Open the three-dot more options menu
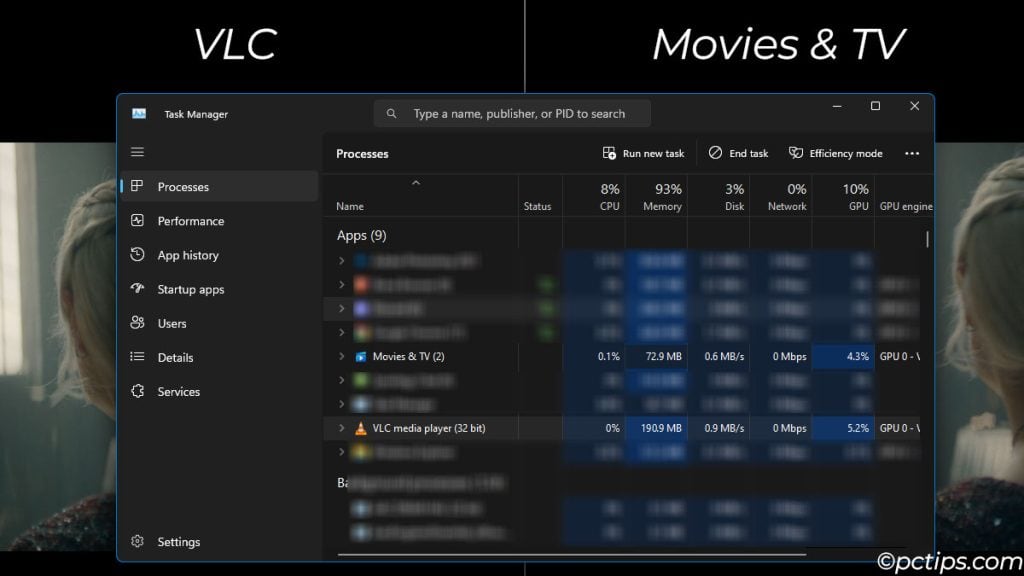Image resolution: width=1024 pixels, height=576 pixels. point(912,153)
